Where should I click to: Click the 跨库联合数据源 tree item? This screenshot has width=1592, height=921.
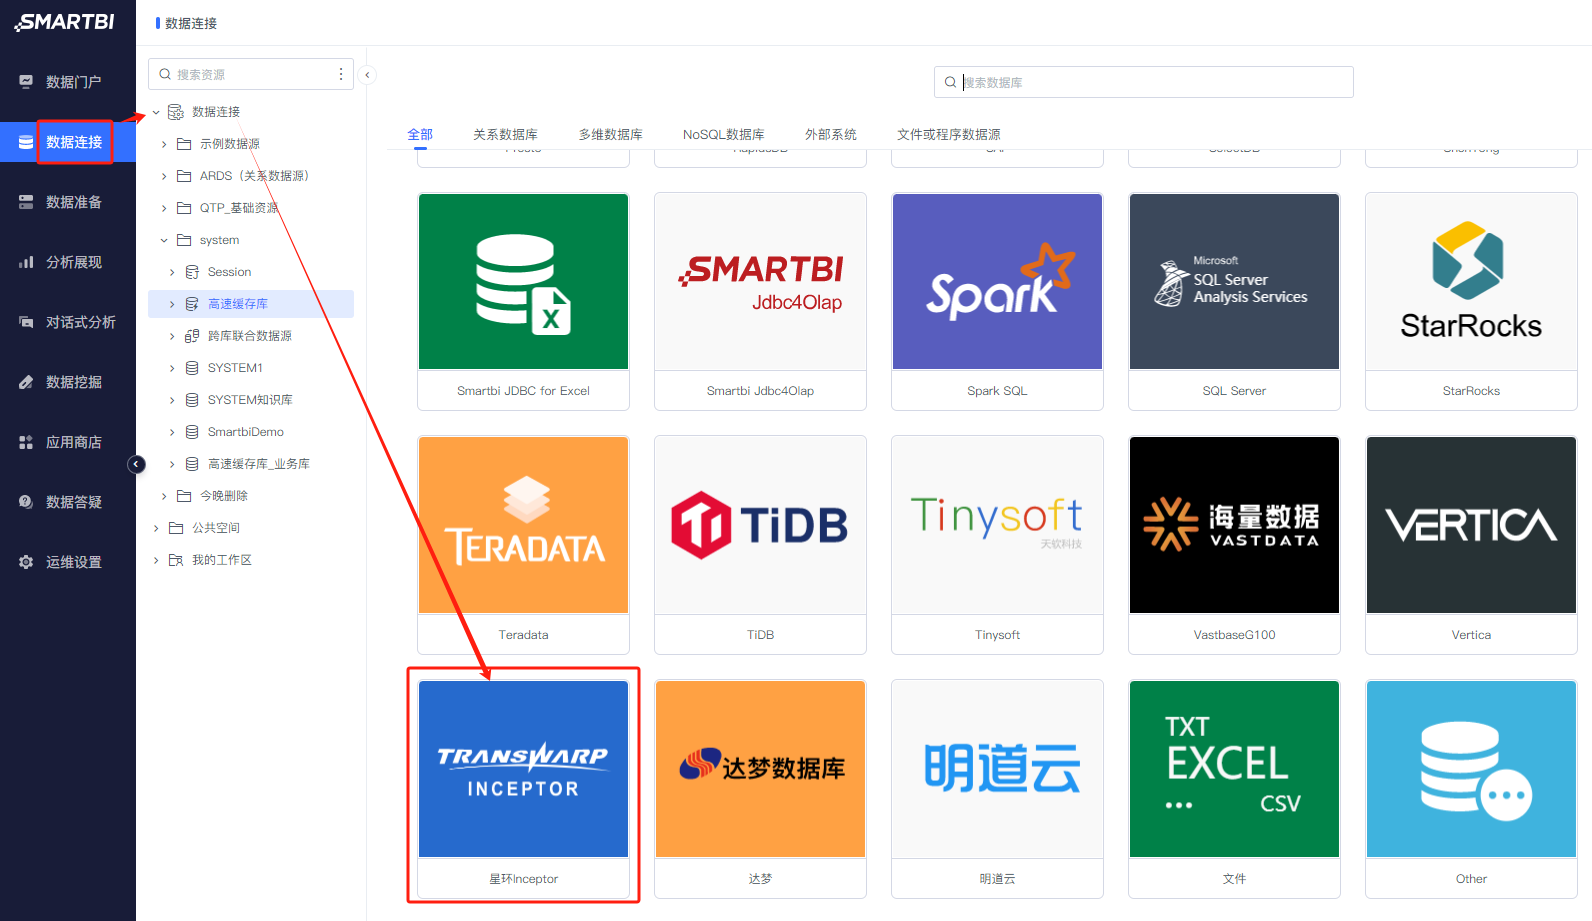[x=250, y=336]
